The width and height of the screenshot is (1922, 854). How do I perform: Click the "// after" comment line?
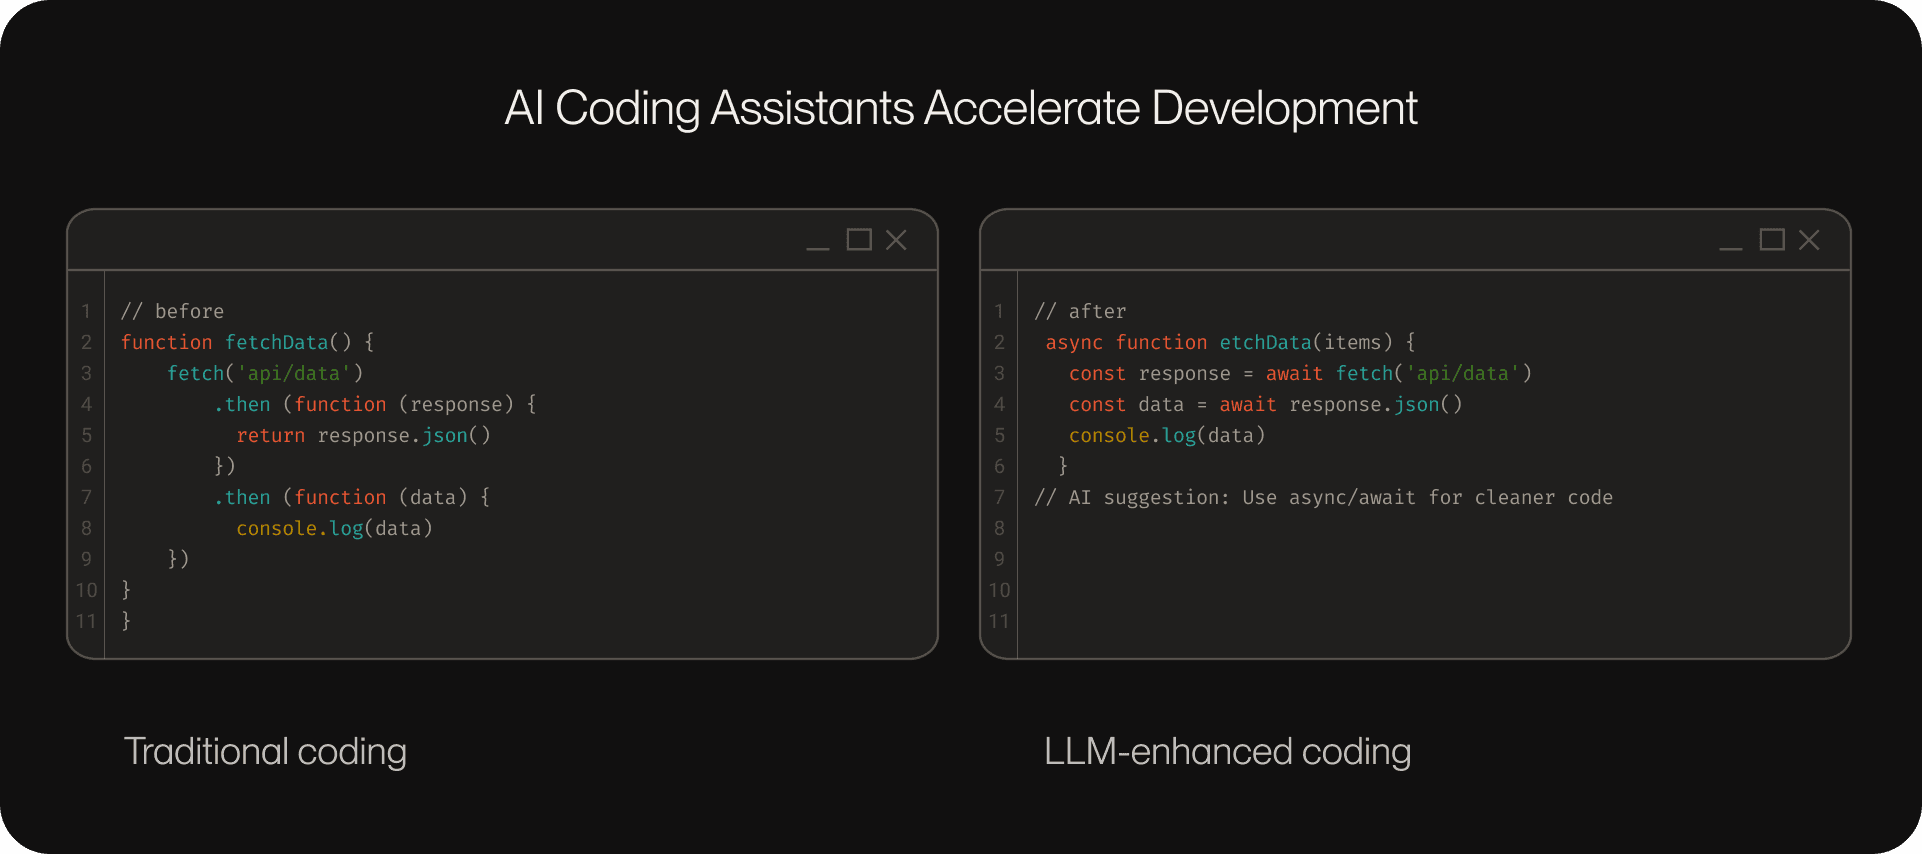tap(1080, 311)
